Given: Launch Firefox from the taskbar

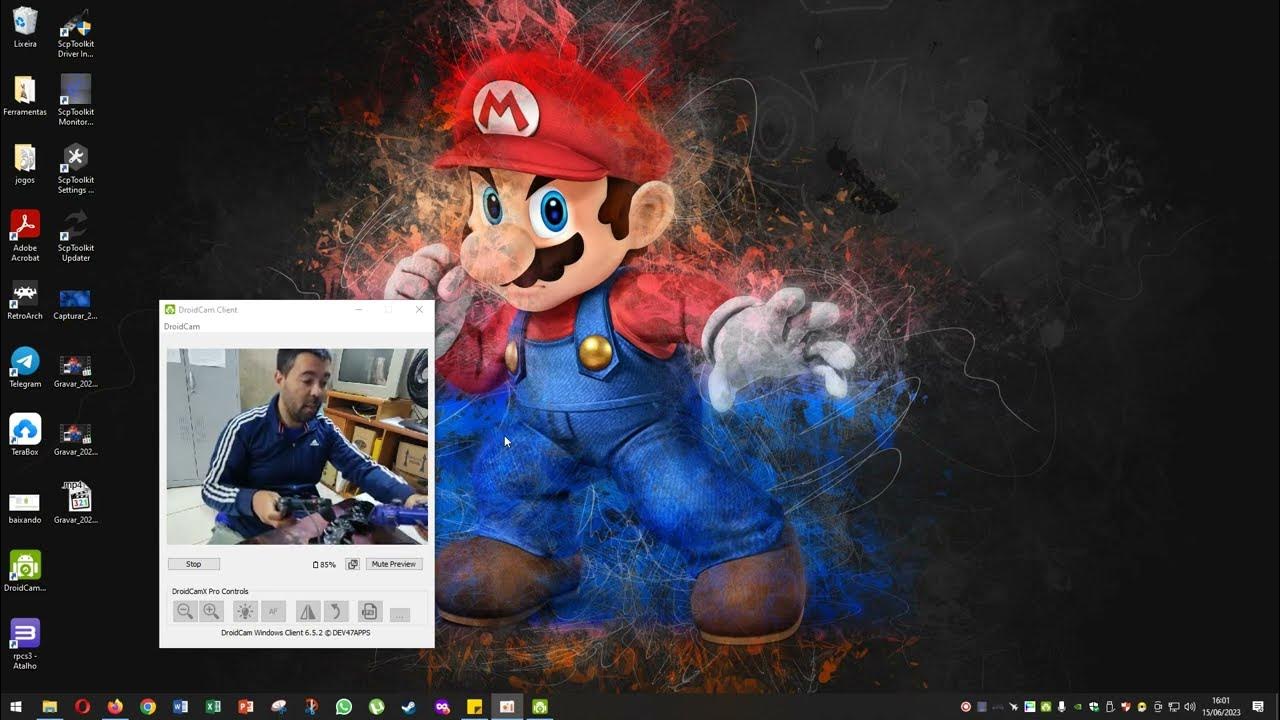Looking at the screenshot, I should [x=115, y=707].
